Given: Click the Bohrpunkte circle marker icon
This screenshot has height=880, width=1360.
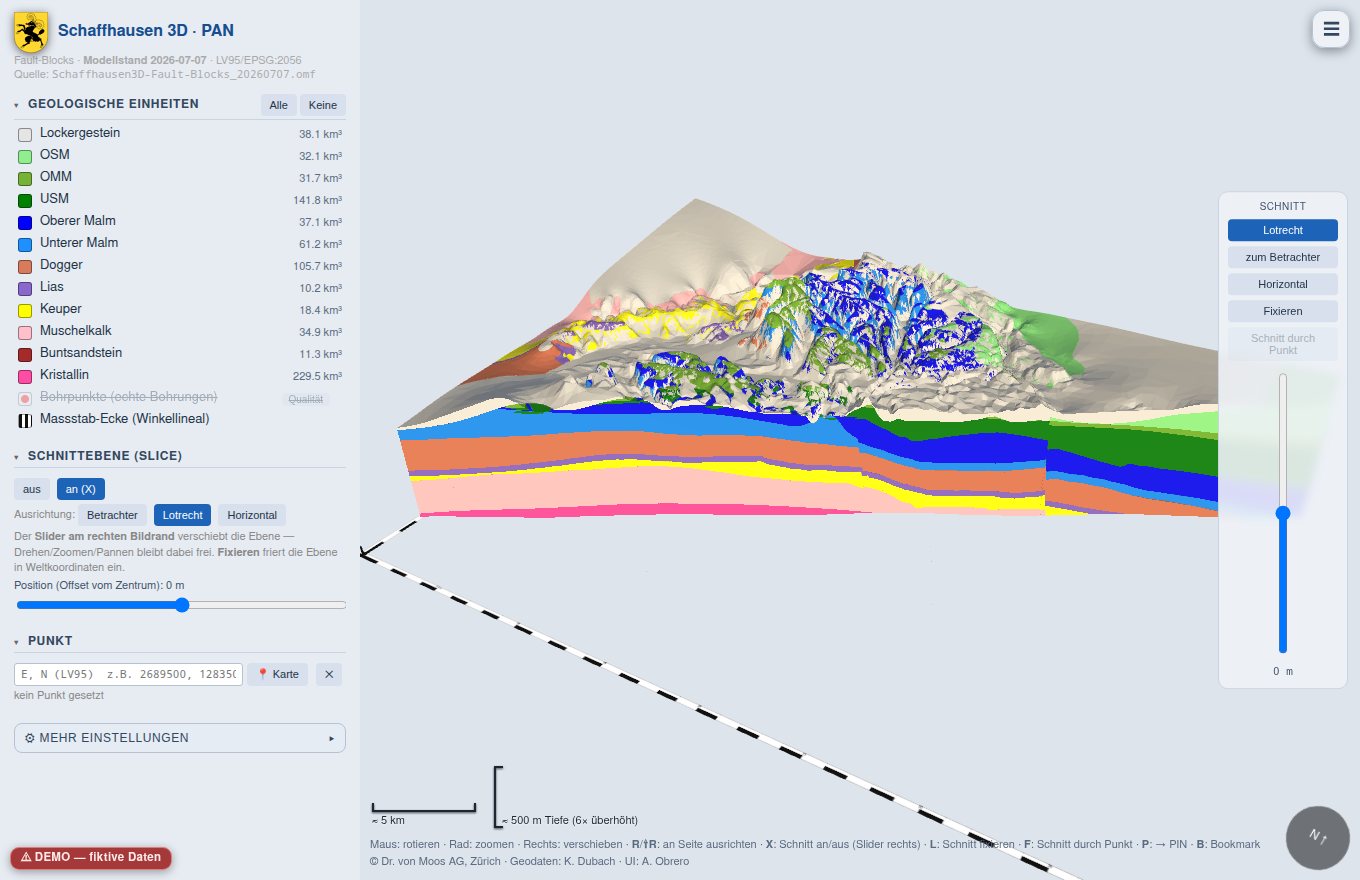Looking at the screenshot, I should (25, 398).
